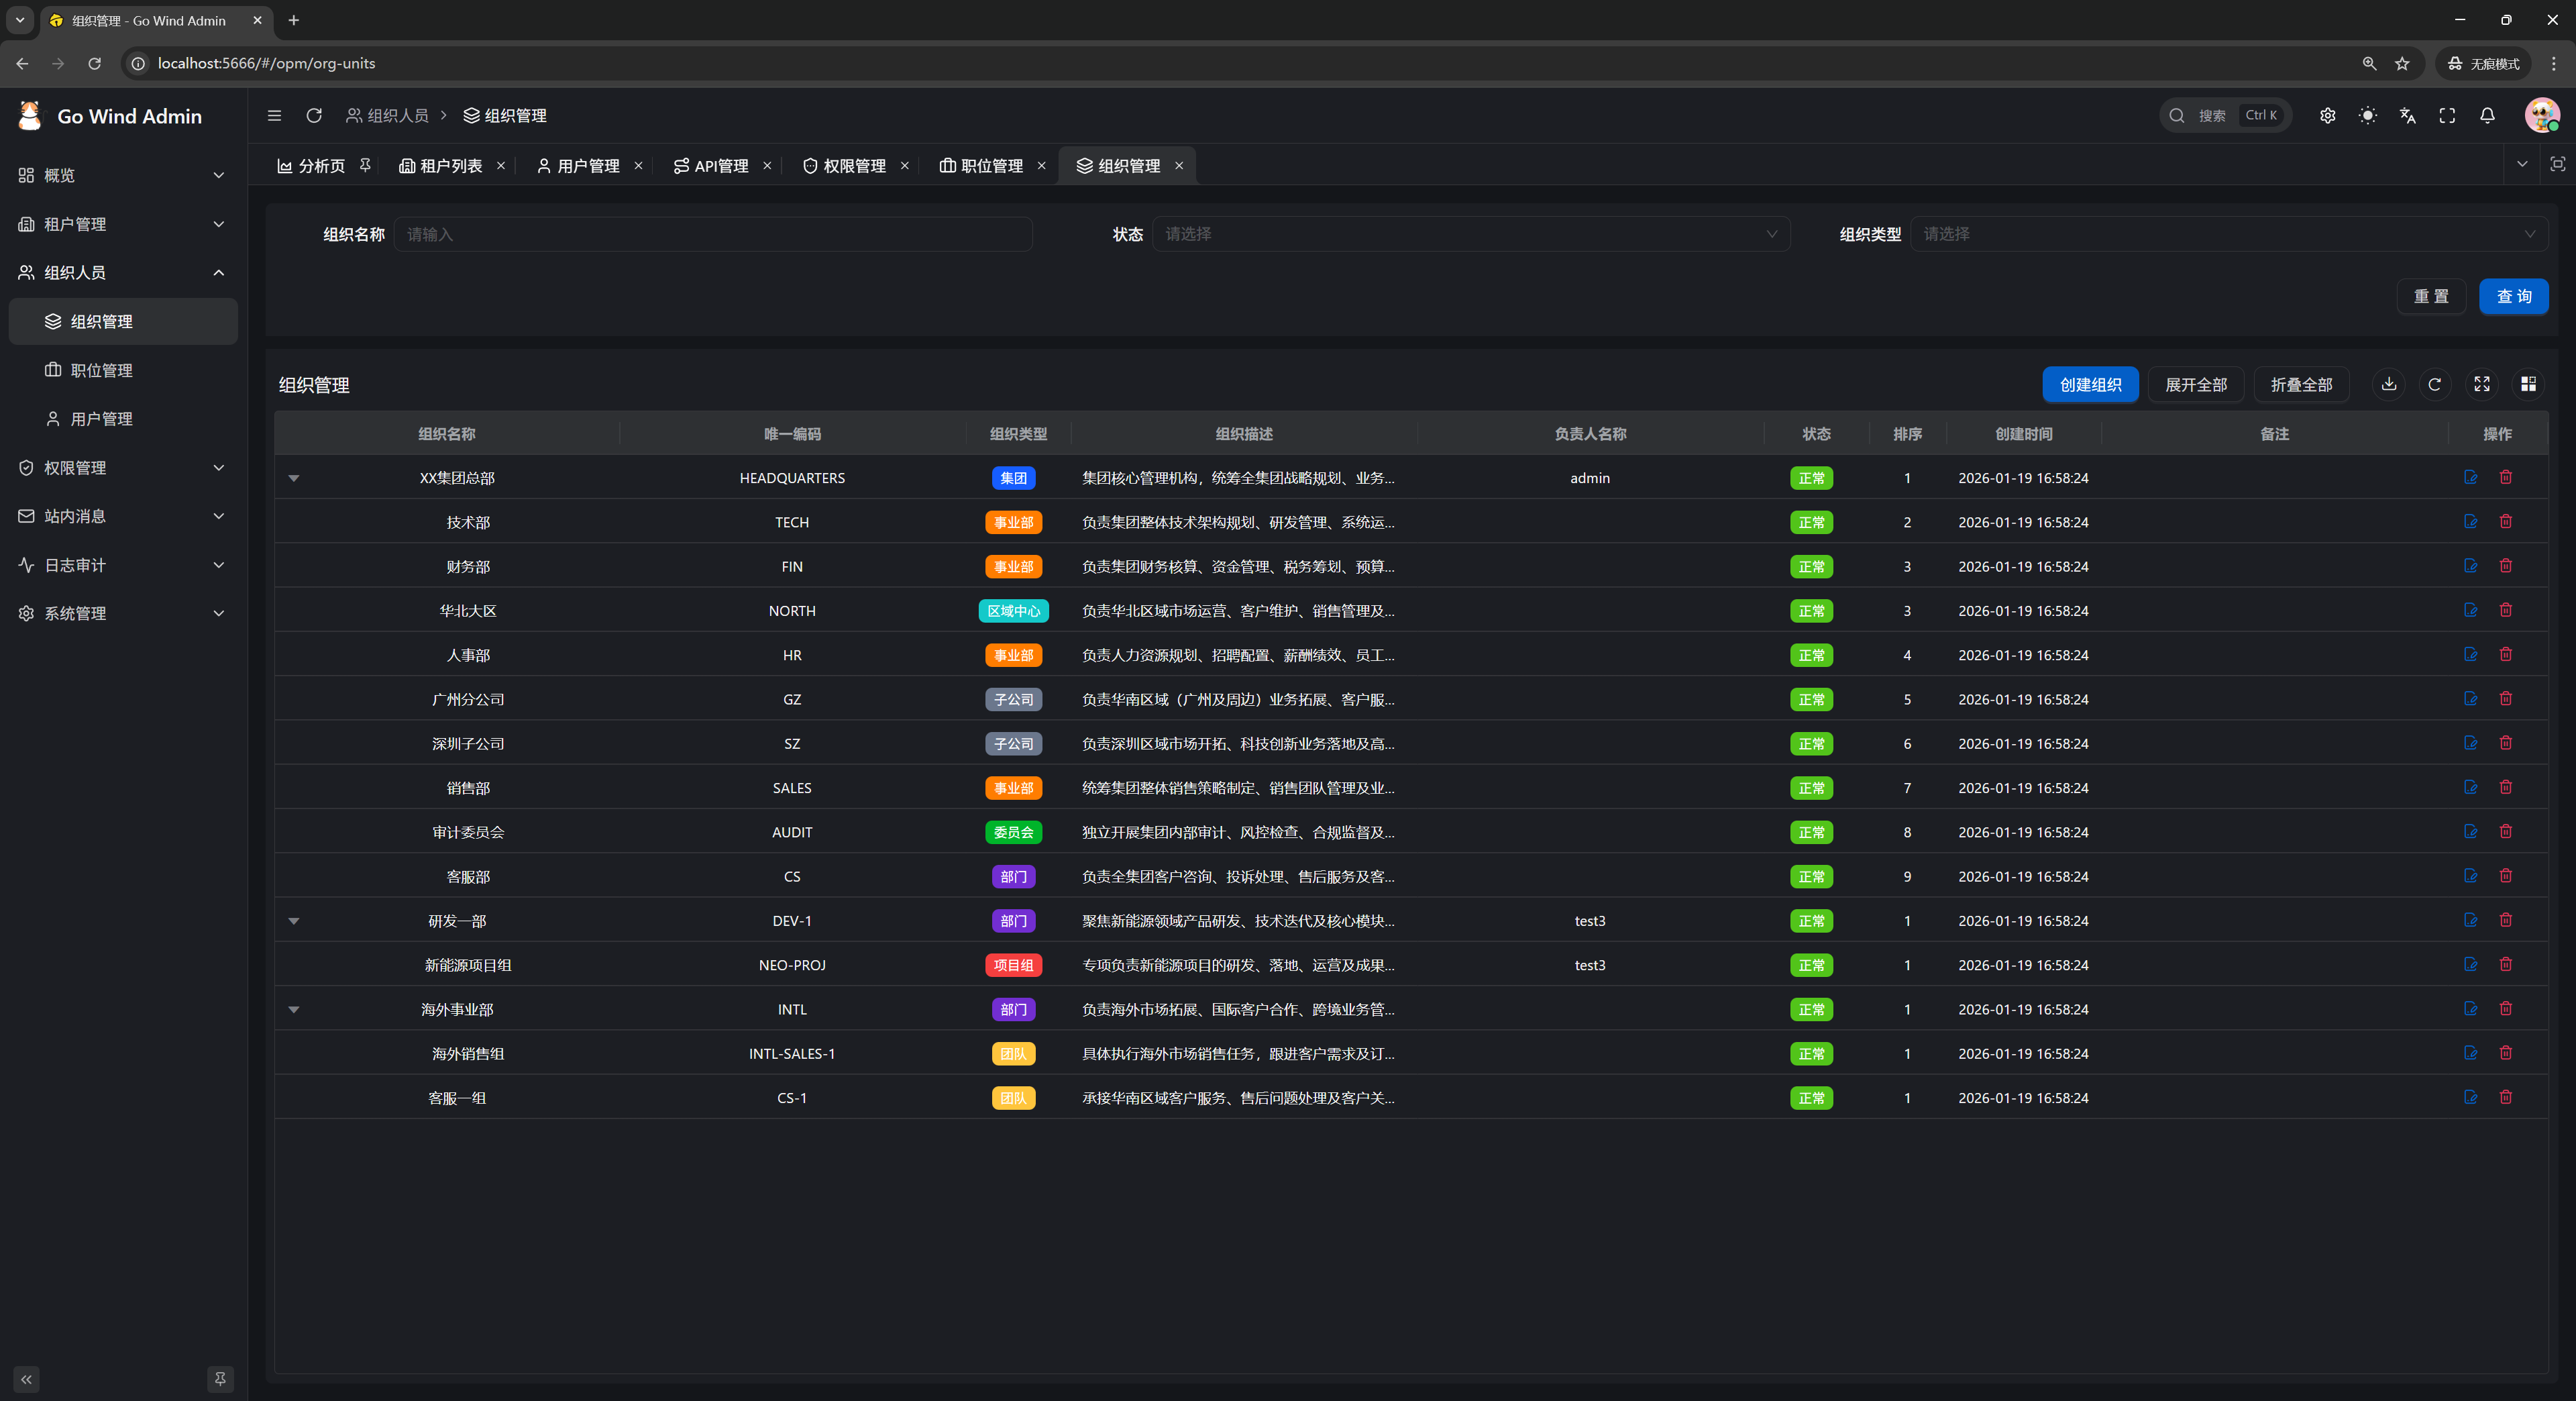Click the 查询 search button
This screenshot has height=1401, width=2576.
pos(2513,296)
